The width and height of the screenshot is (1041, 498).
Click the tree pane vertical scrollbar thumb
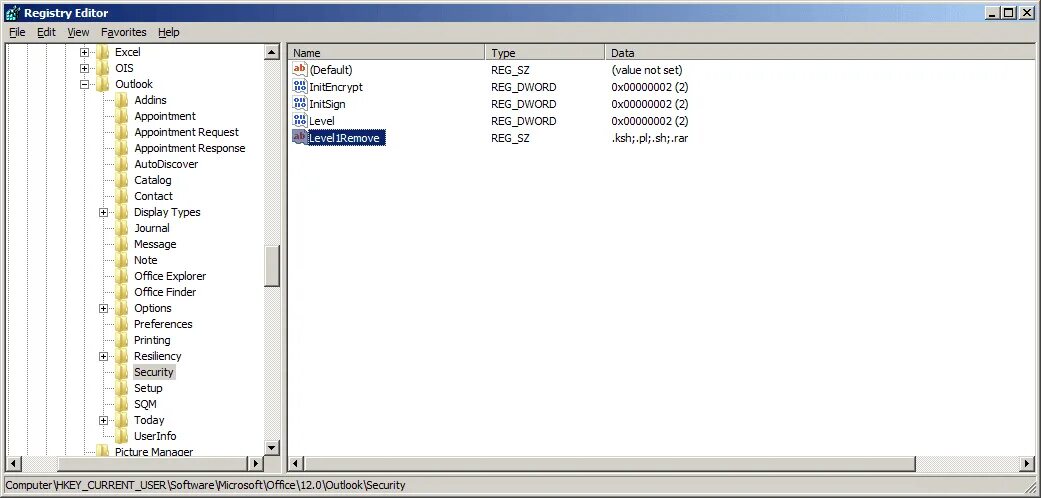272,266
